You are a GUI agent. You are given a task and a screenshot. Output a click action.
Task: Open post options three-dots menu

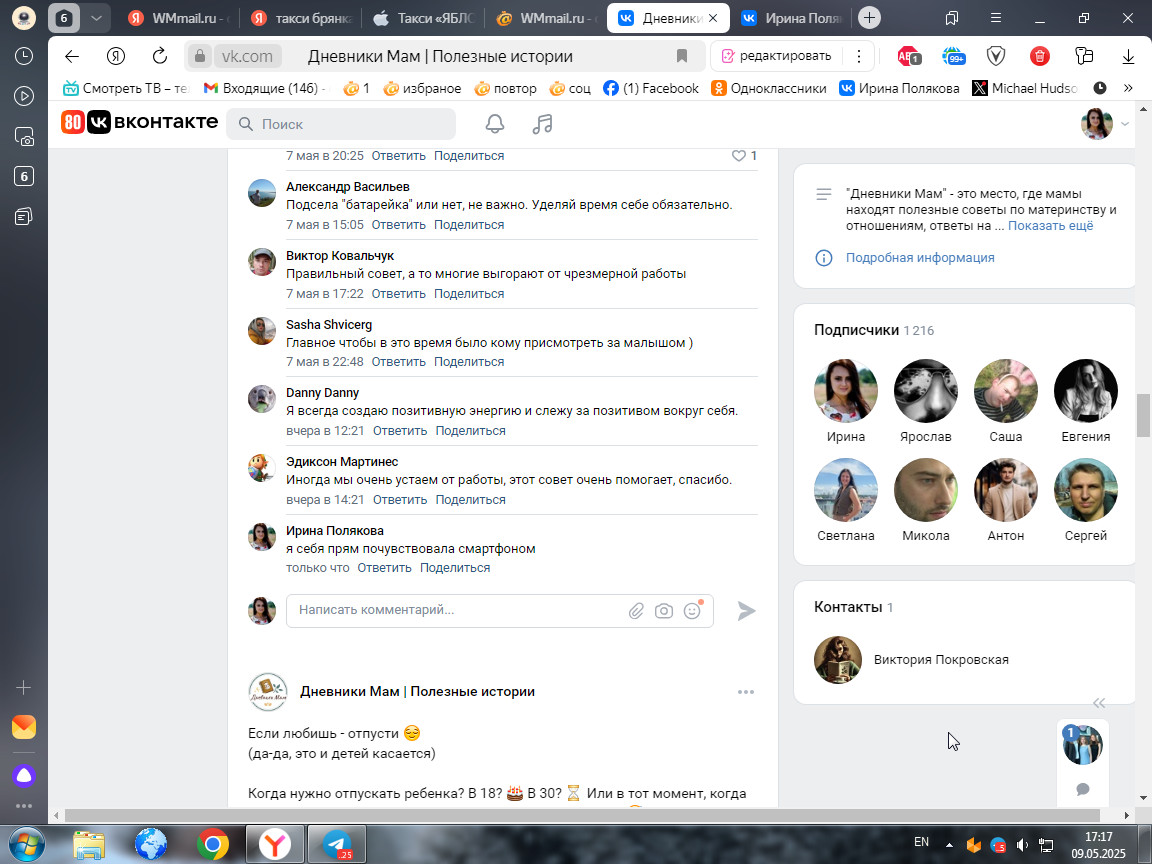746,692
